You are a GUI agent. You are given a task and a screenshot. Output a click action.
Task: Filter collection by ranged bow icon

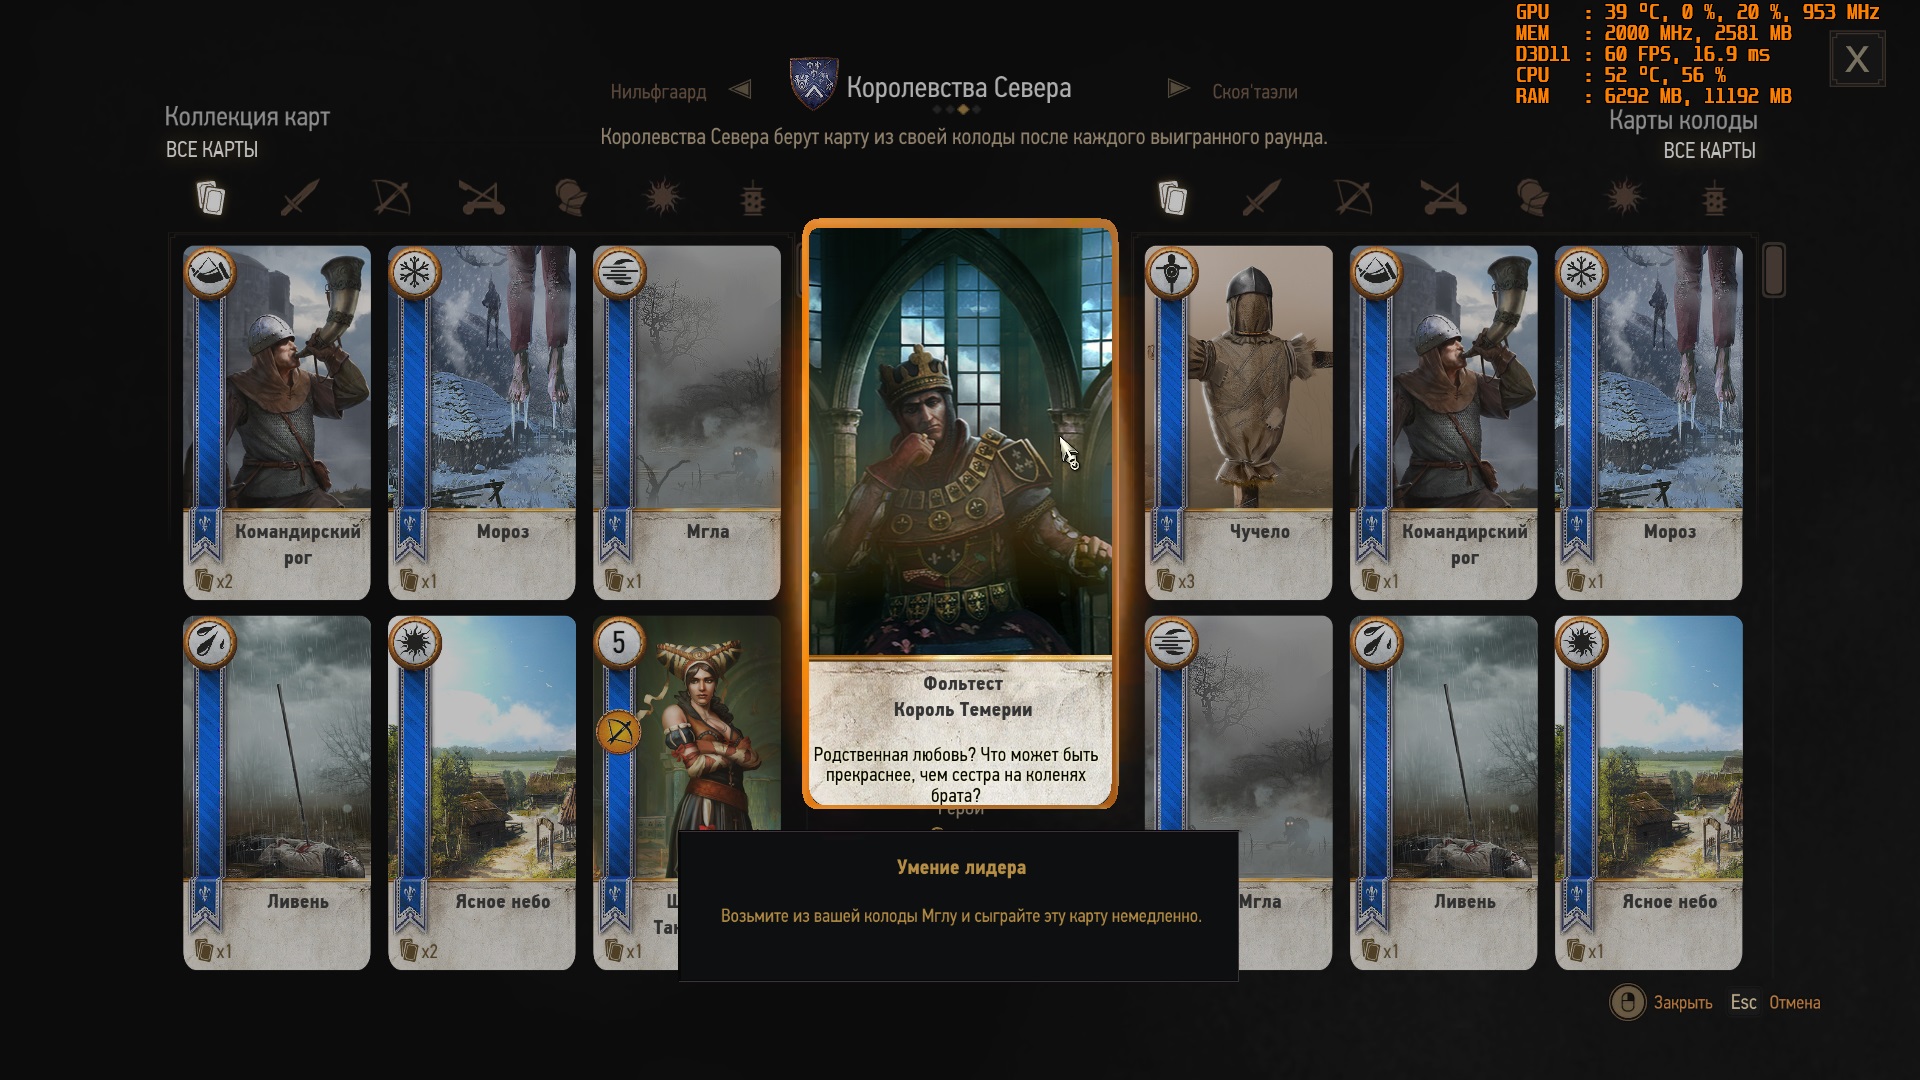click(x=392, y=198)
